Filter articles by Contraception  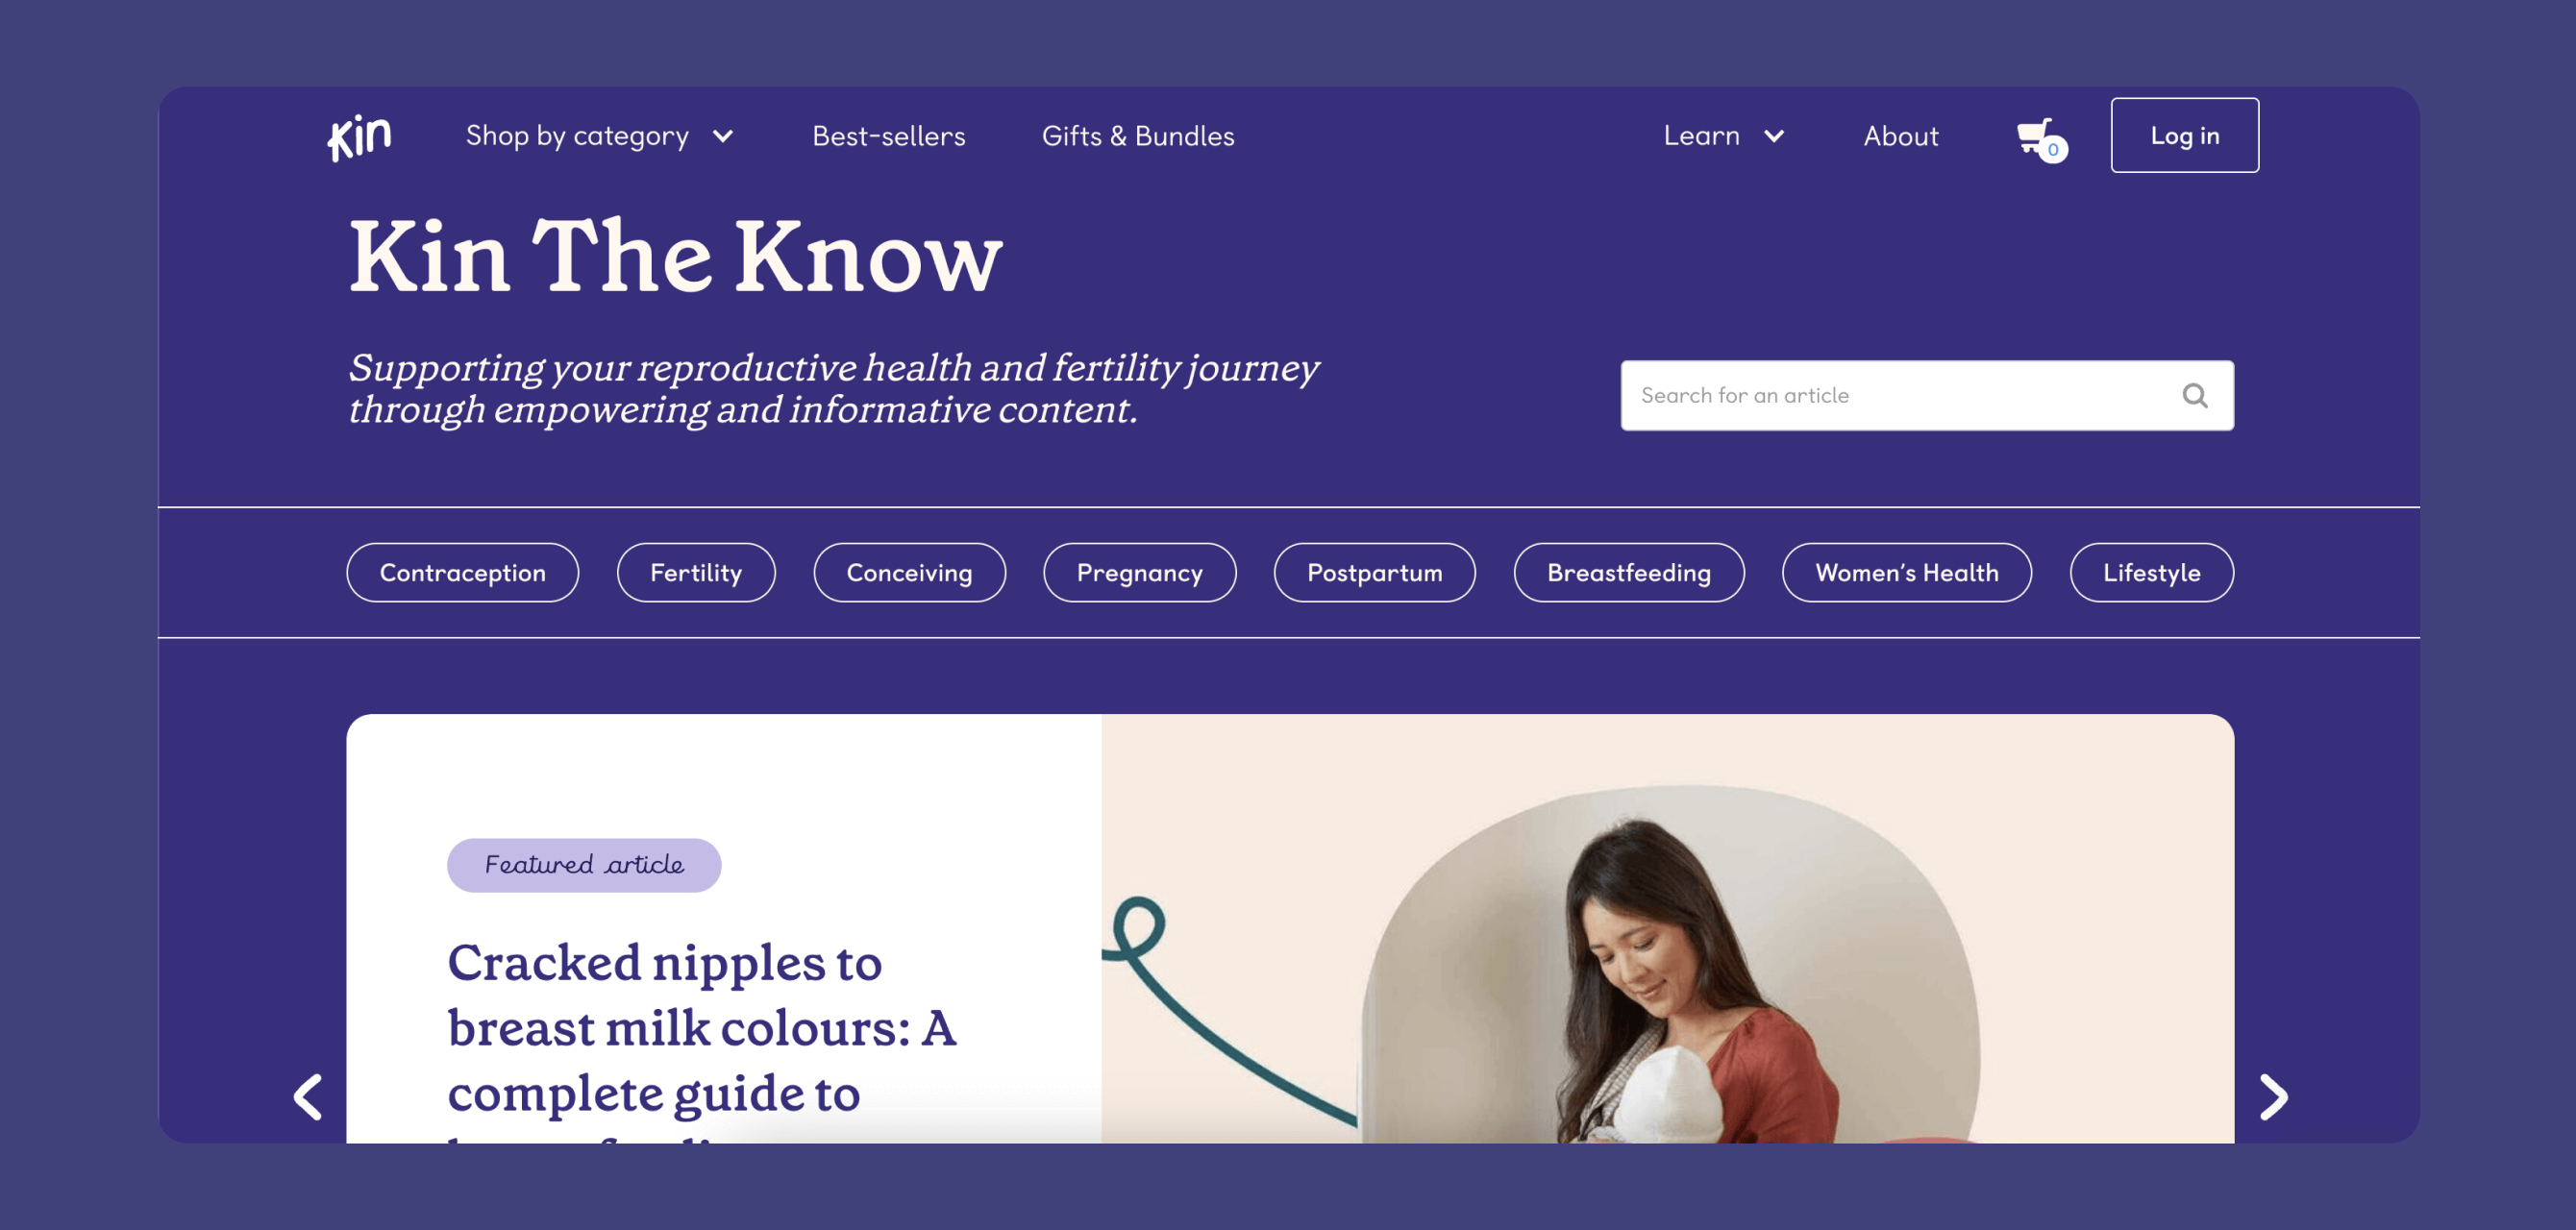462,573
